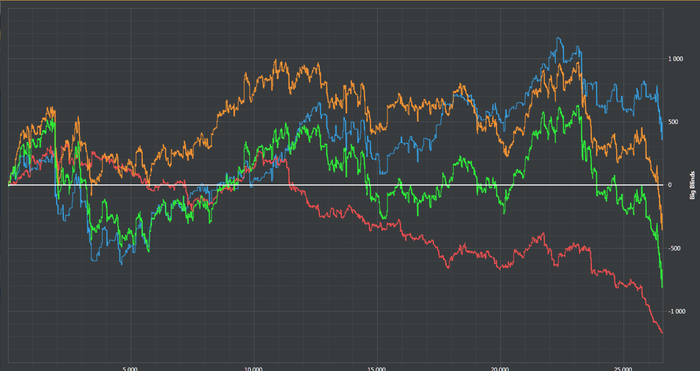Click the "25,000" x-axis label
This screenshot has width=700, height=371.
(623, 368)
